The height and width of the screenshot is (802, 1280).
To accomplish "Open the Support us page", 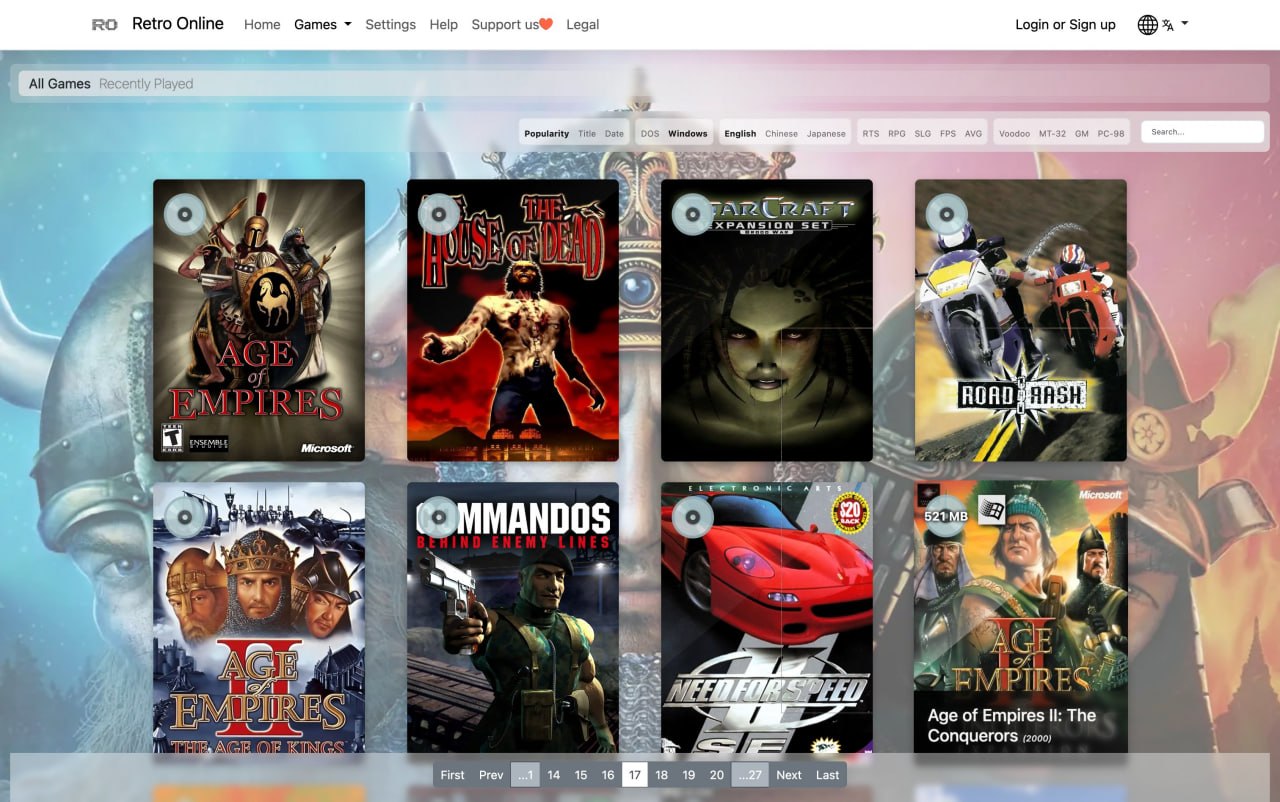I will tap(512, 24).
